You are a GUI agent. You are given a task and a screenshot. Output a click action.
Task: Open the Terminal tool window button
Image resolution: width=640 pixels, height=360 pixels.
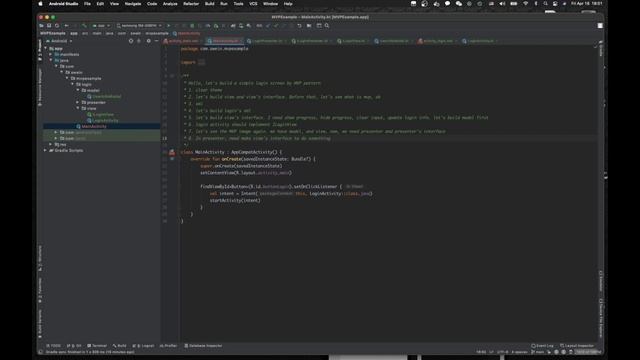pos(97,346)
